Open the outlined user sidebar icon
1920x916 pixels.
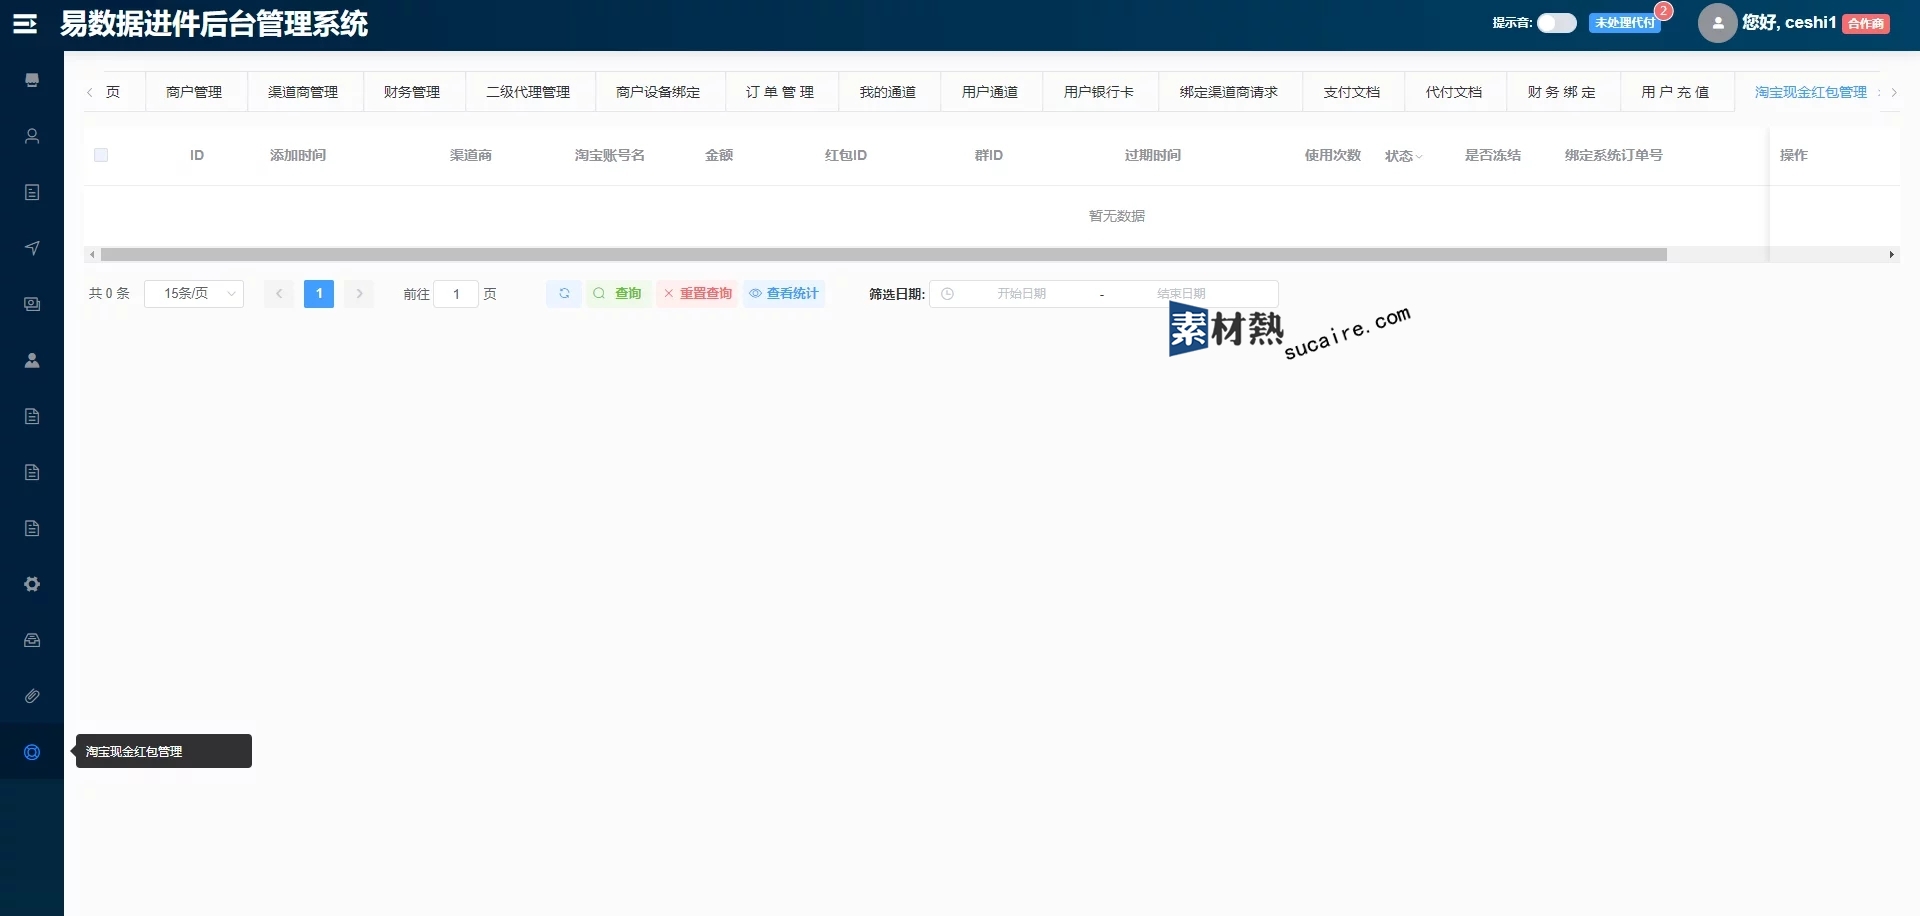(32, 136)
